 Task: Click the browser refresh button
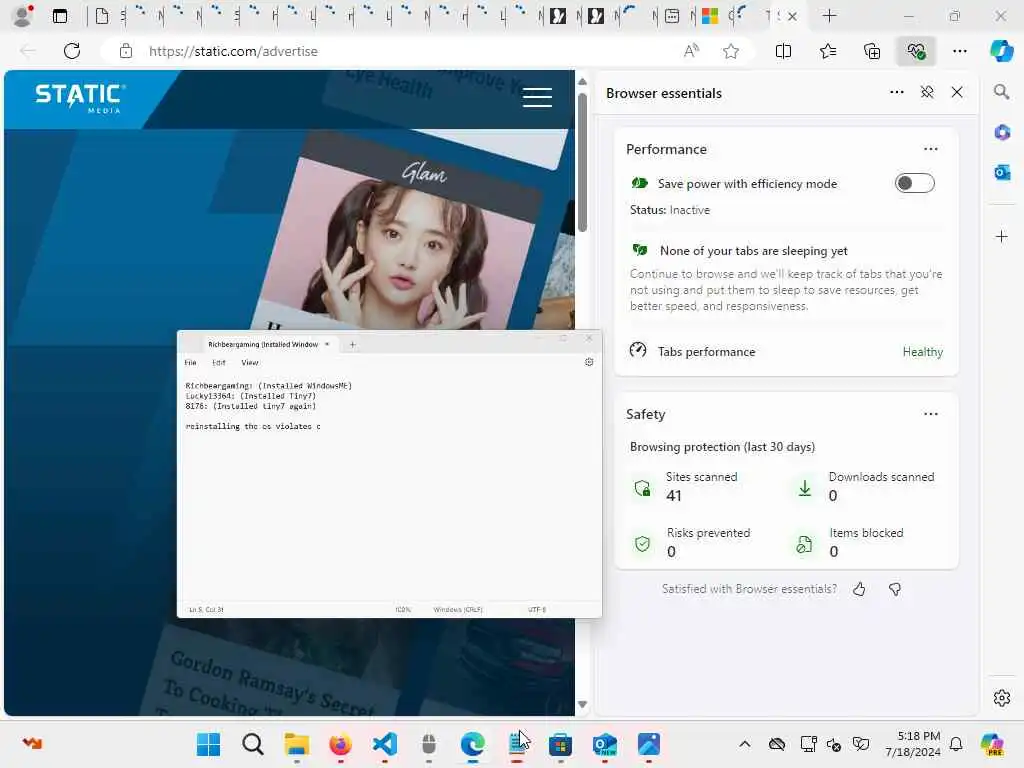(x=72, y=51)
